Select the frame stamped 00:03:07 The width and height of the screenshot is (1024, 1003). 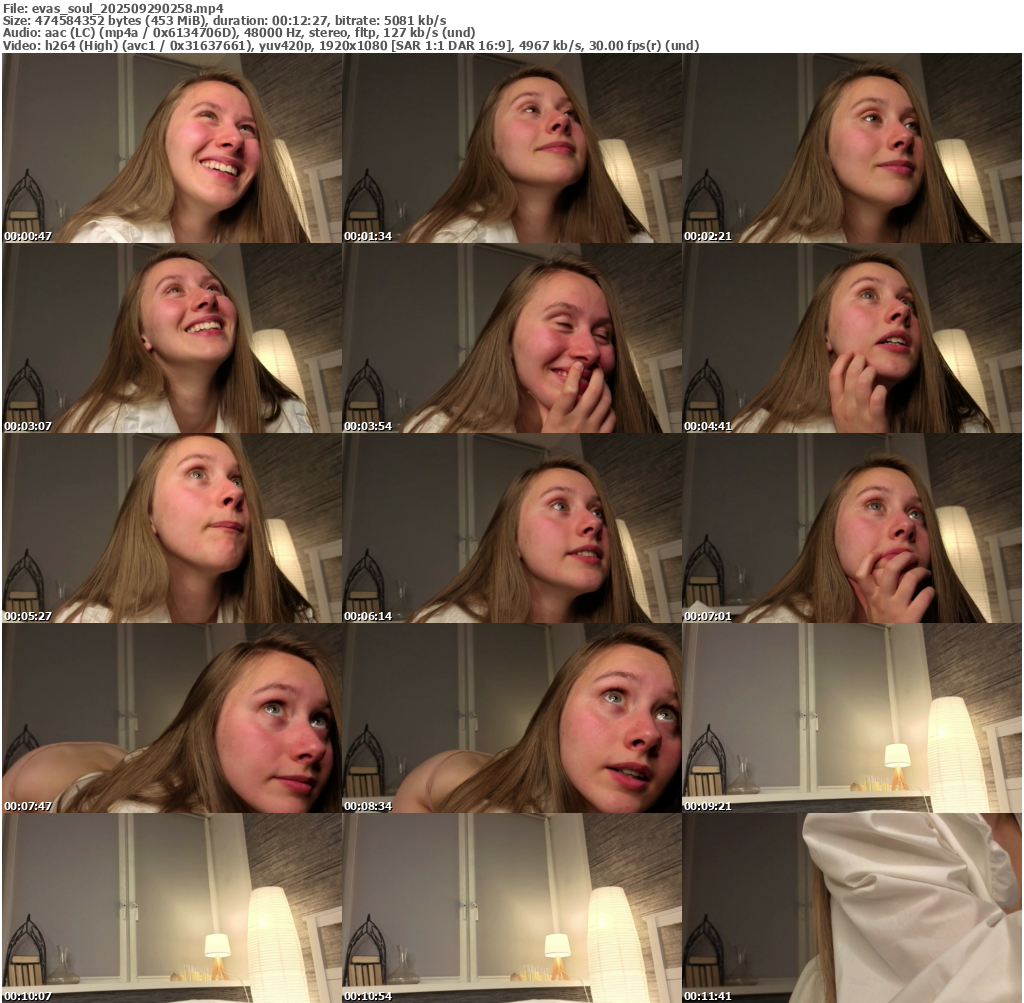[x=172, y=338]
